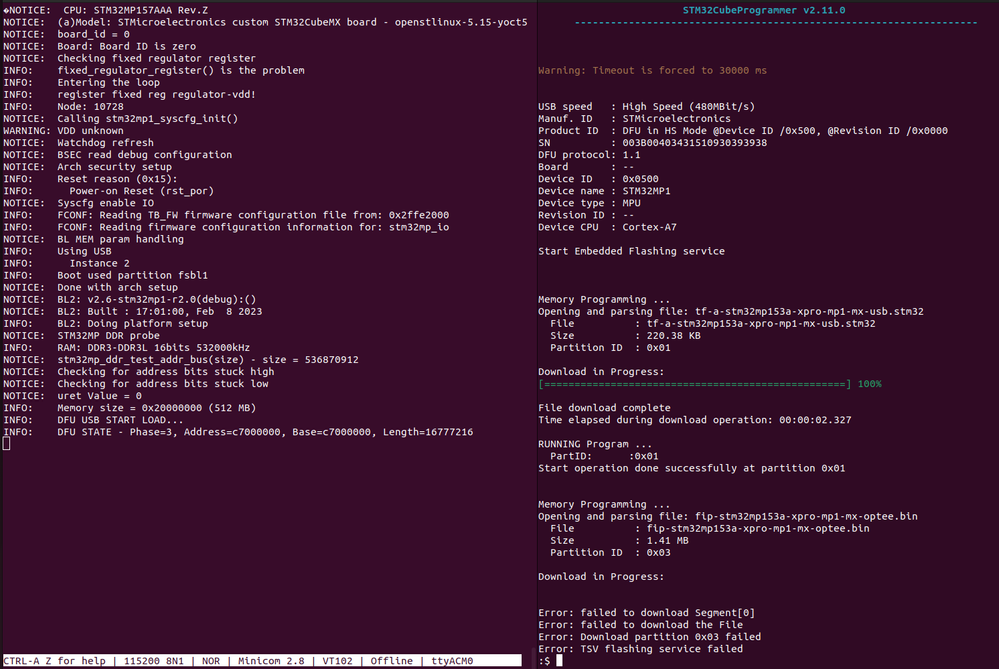Click 'BL2: Built : 17:01:00, Feb 8 2023'
Screen dimensions: 999x669
(133, 312)
